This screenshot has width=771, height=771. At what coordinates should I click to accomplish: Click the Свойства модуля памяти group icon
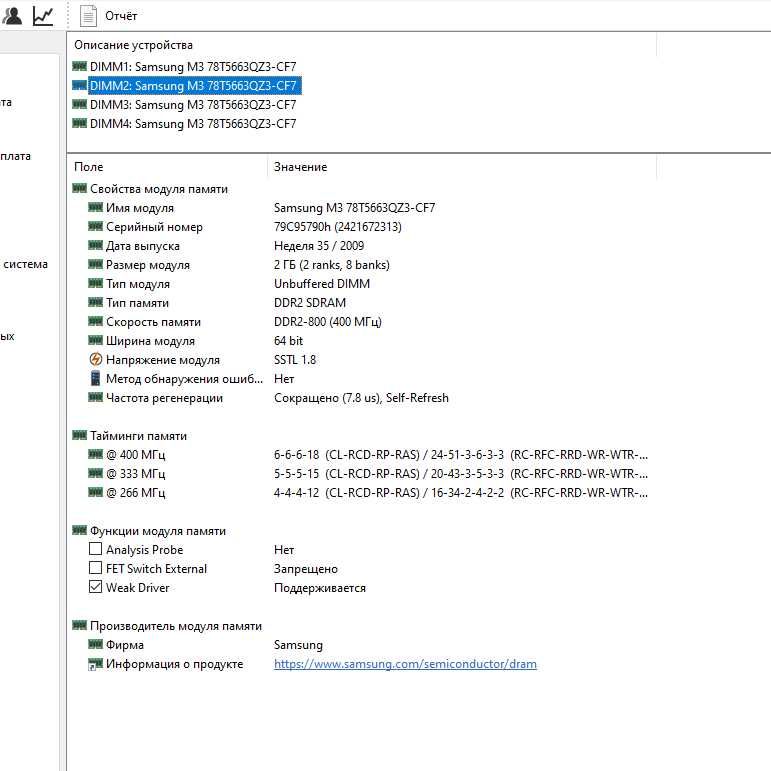[79, 188]
